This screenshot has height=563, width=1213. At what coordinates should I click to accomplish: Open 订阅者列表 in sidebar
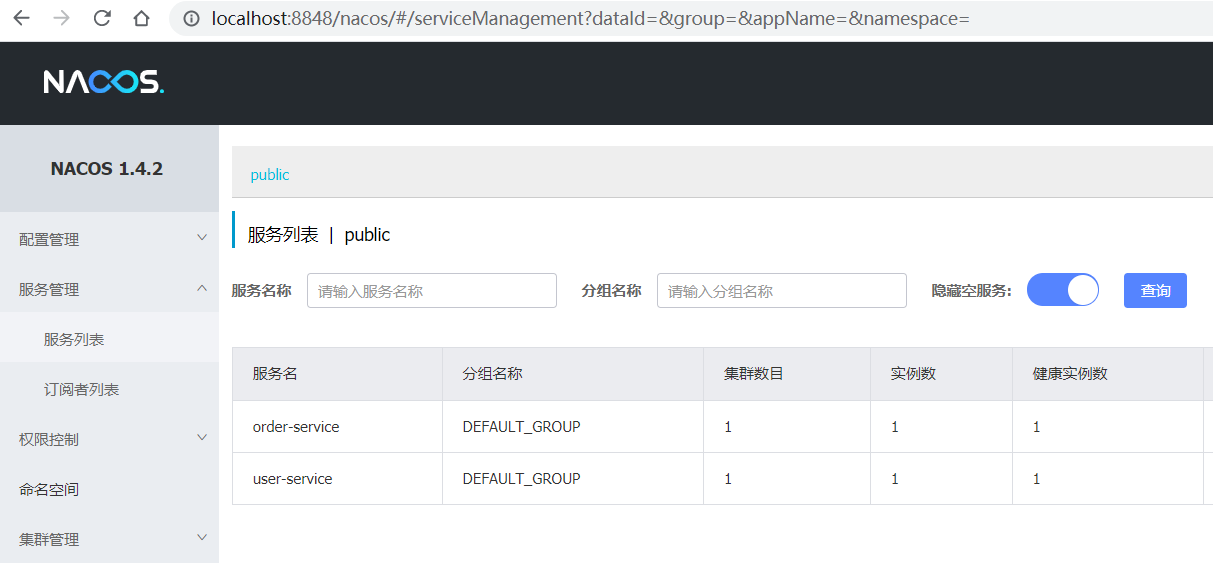pyautogui.click(x=81, y=389)
